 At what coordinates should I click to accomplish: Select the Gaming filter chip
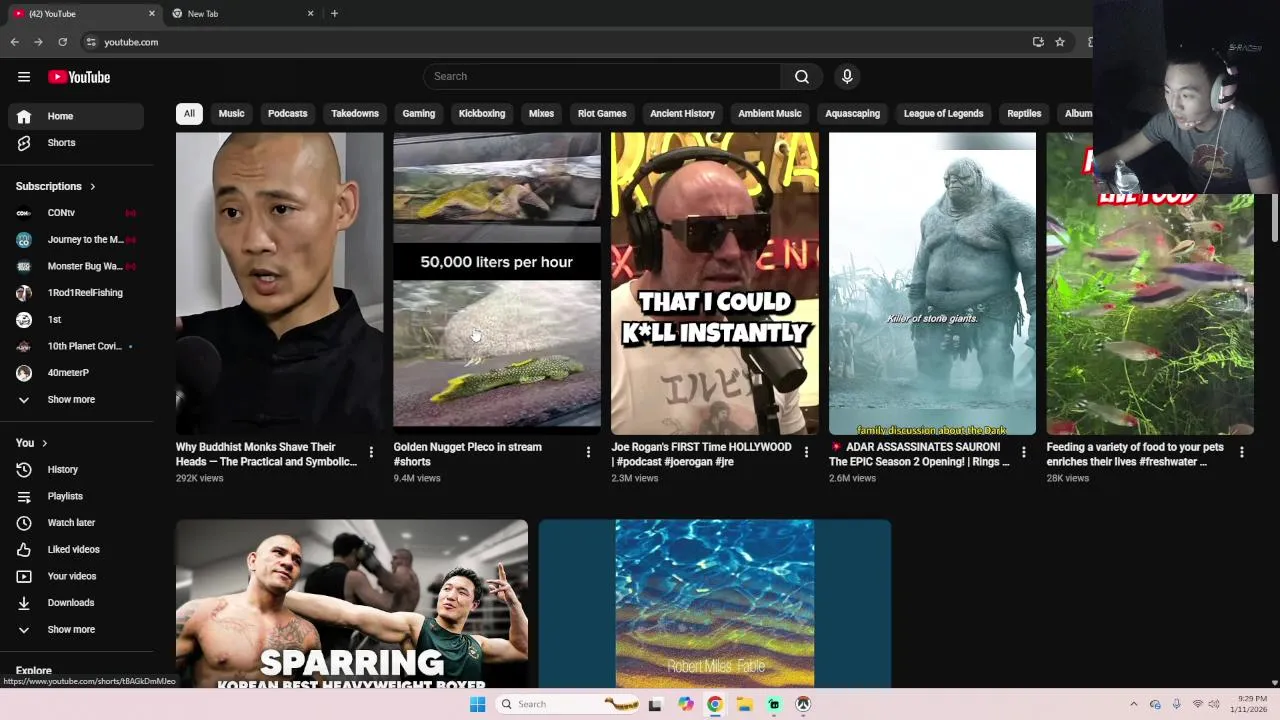419,113
